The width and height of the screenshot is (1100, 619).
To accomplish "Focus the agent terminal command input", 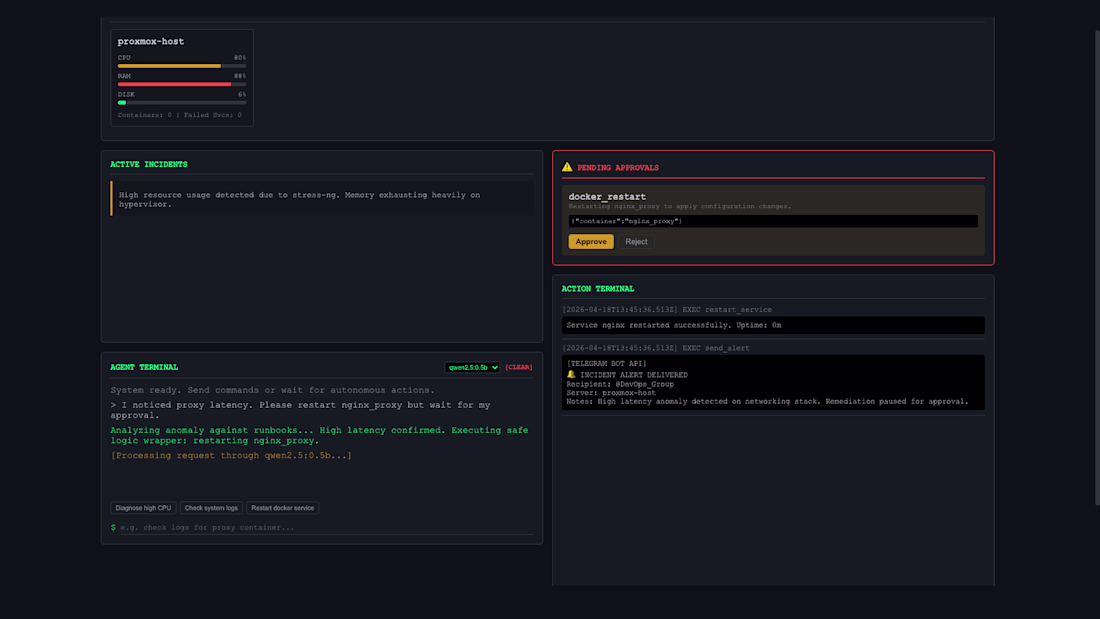I will point(326,527).
